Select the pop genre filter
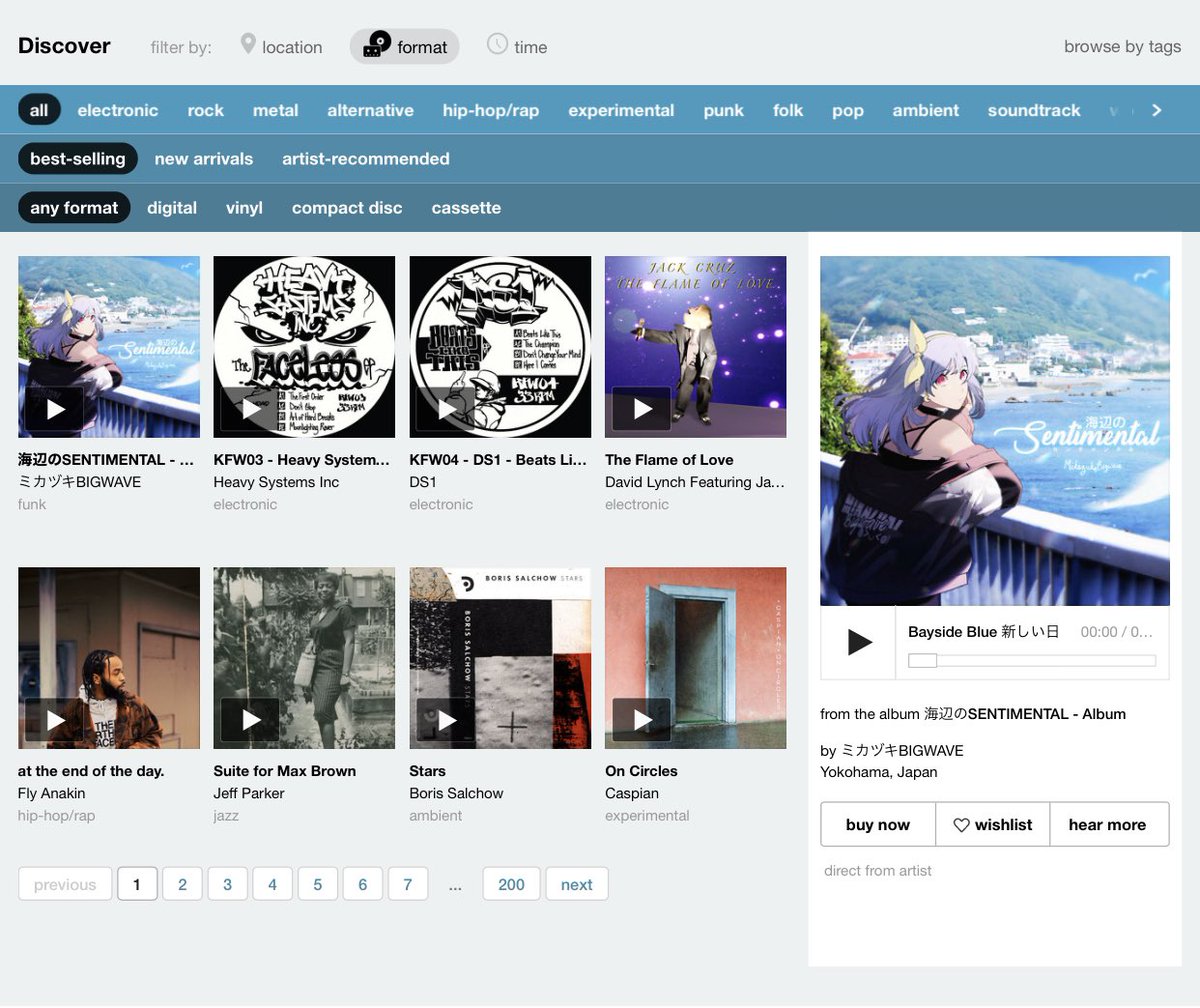The height and width of the screenshot is (1008, 1200). 848,110
